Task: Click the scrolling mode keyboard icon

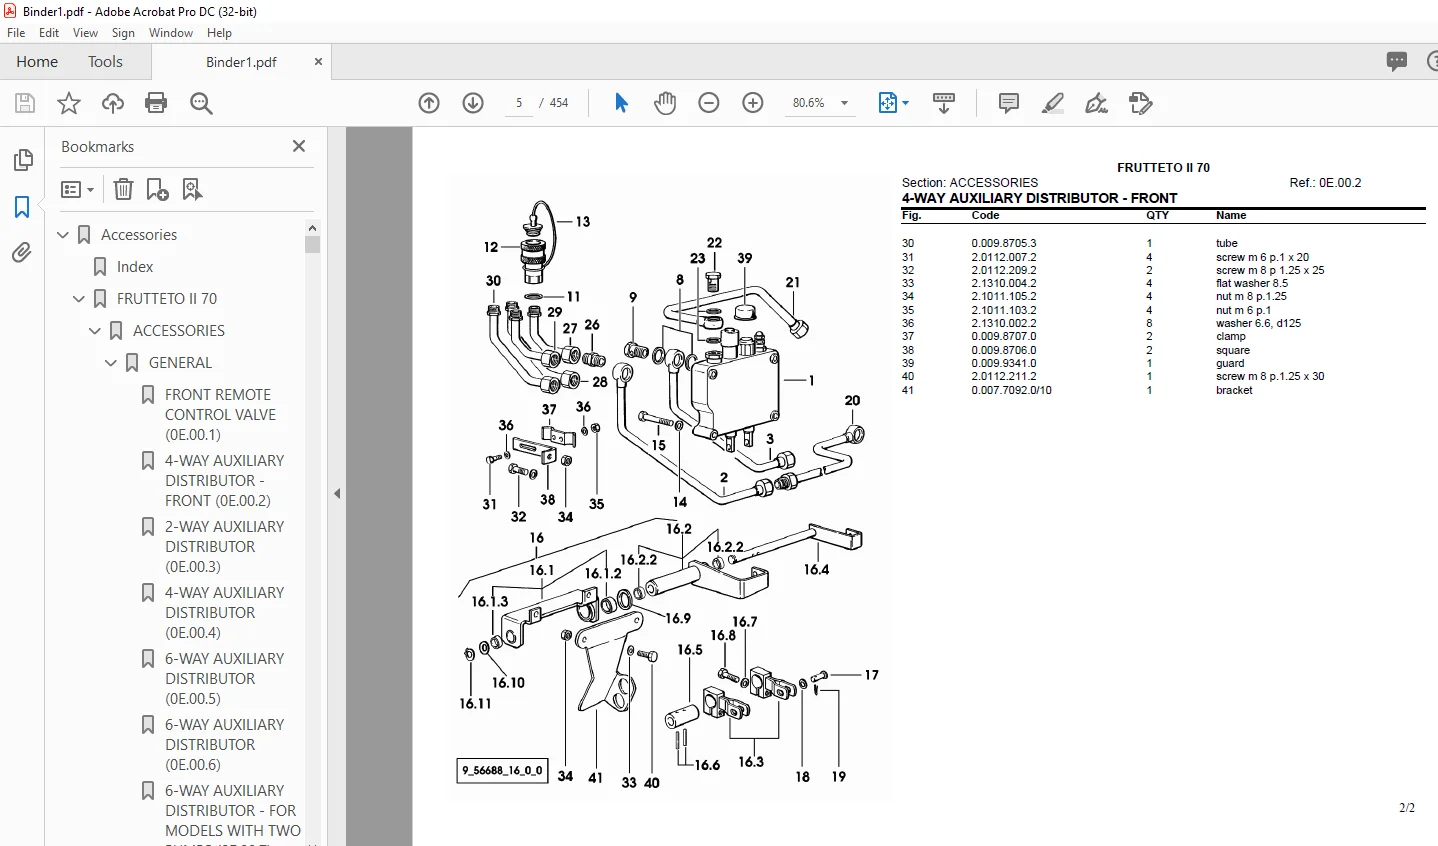Action: [944, 103]
